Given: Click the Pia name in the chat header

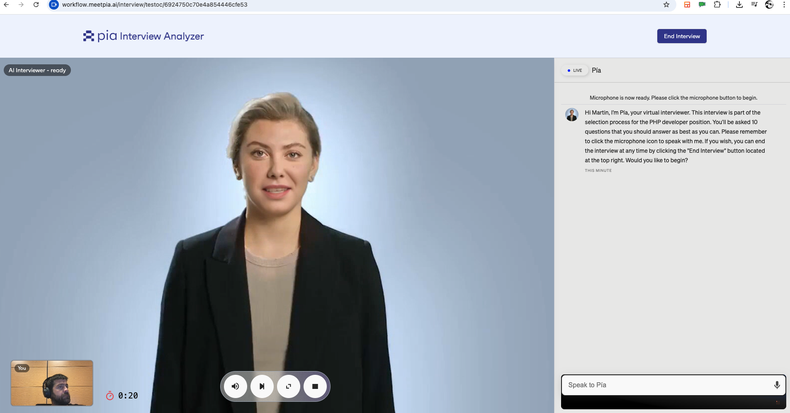Looking at the screenshot, I should pos(596,71).
